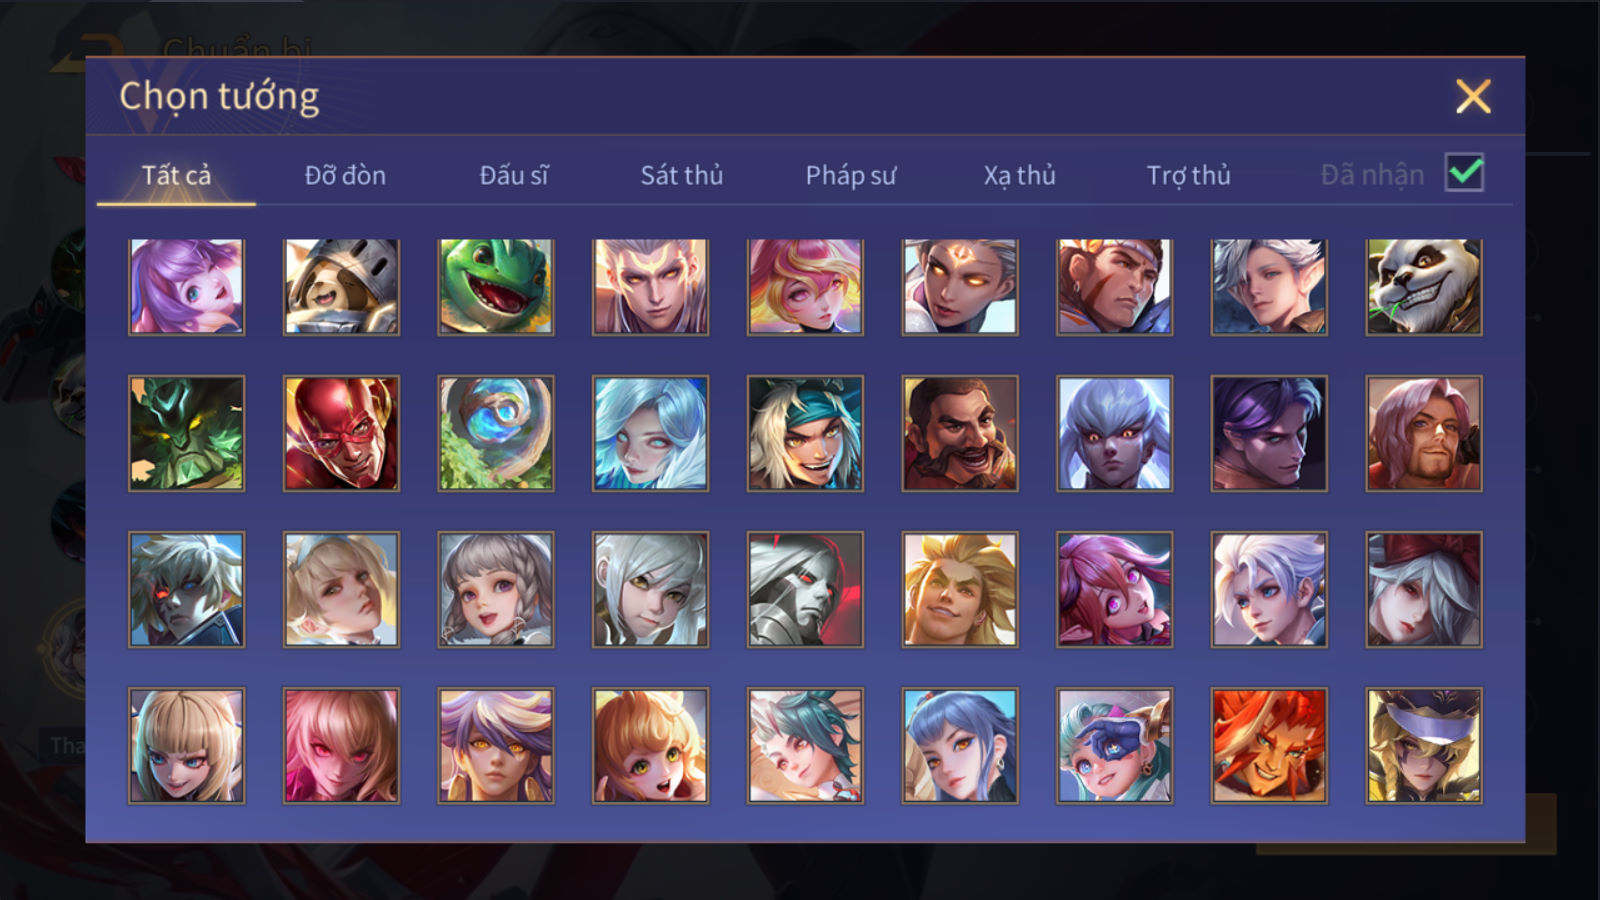
Task: Switch to the Đỡ đòn tab
Action: 345,175
